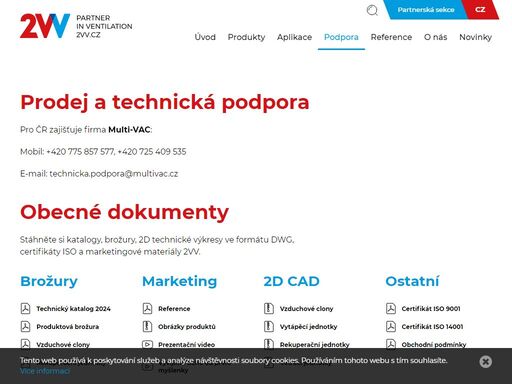Image resolution: width=512 pixels, height=384 pixels.
Task: Open the Aplikace menu item
Action: click(294, 37)
